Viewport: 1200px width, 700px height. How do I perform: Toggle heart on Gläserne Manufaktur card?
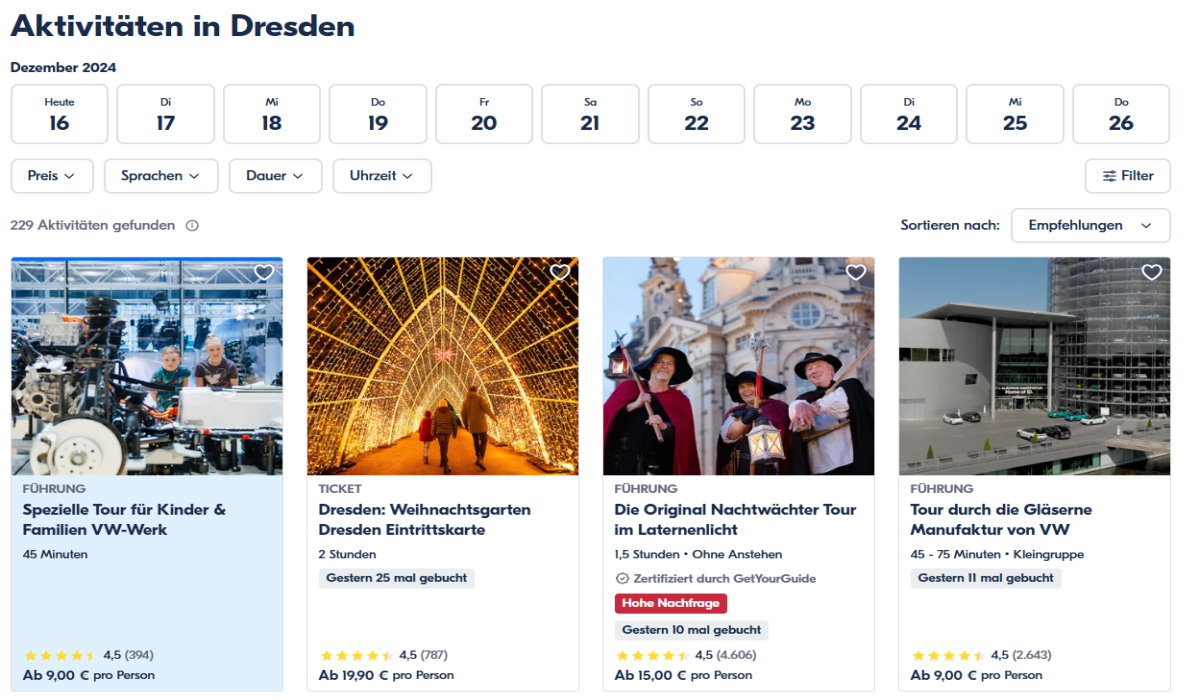[x=1152, y=272]
